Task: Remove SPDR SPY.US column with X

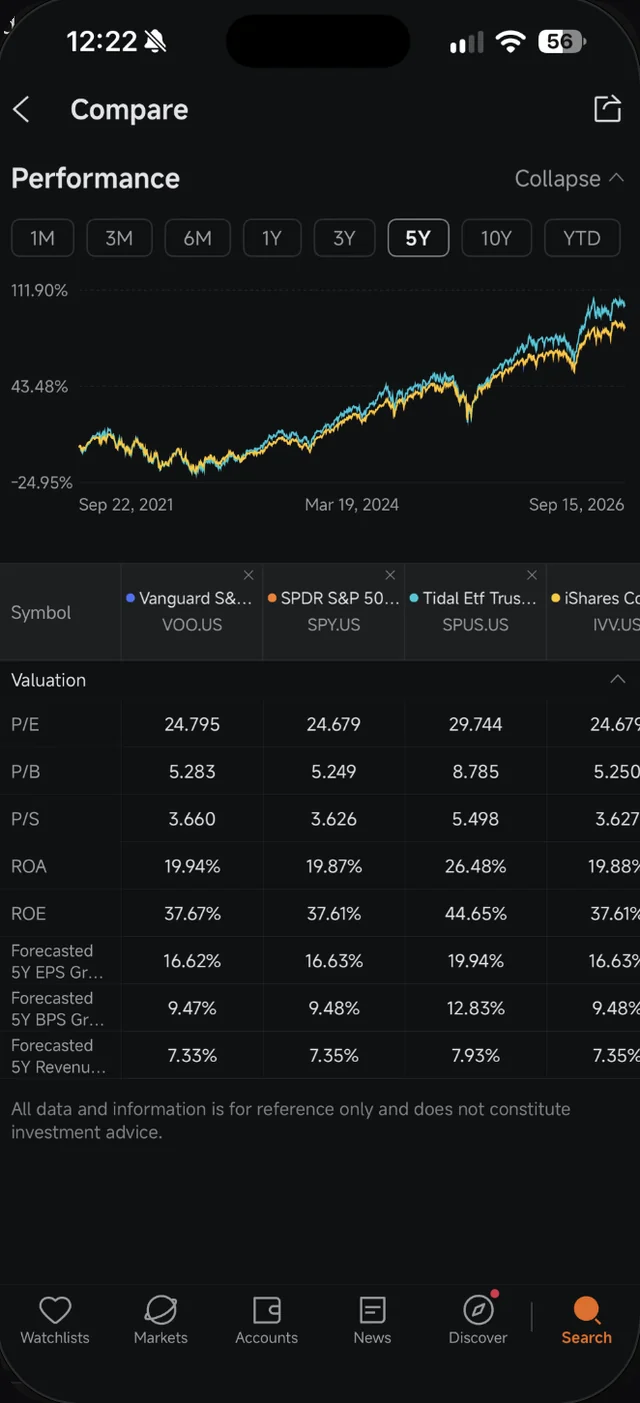Action: pyautogui.click(x=390, y=575)
